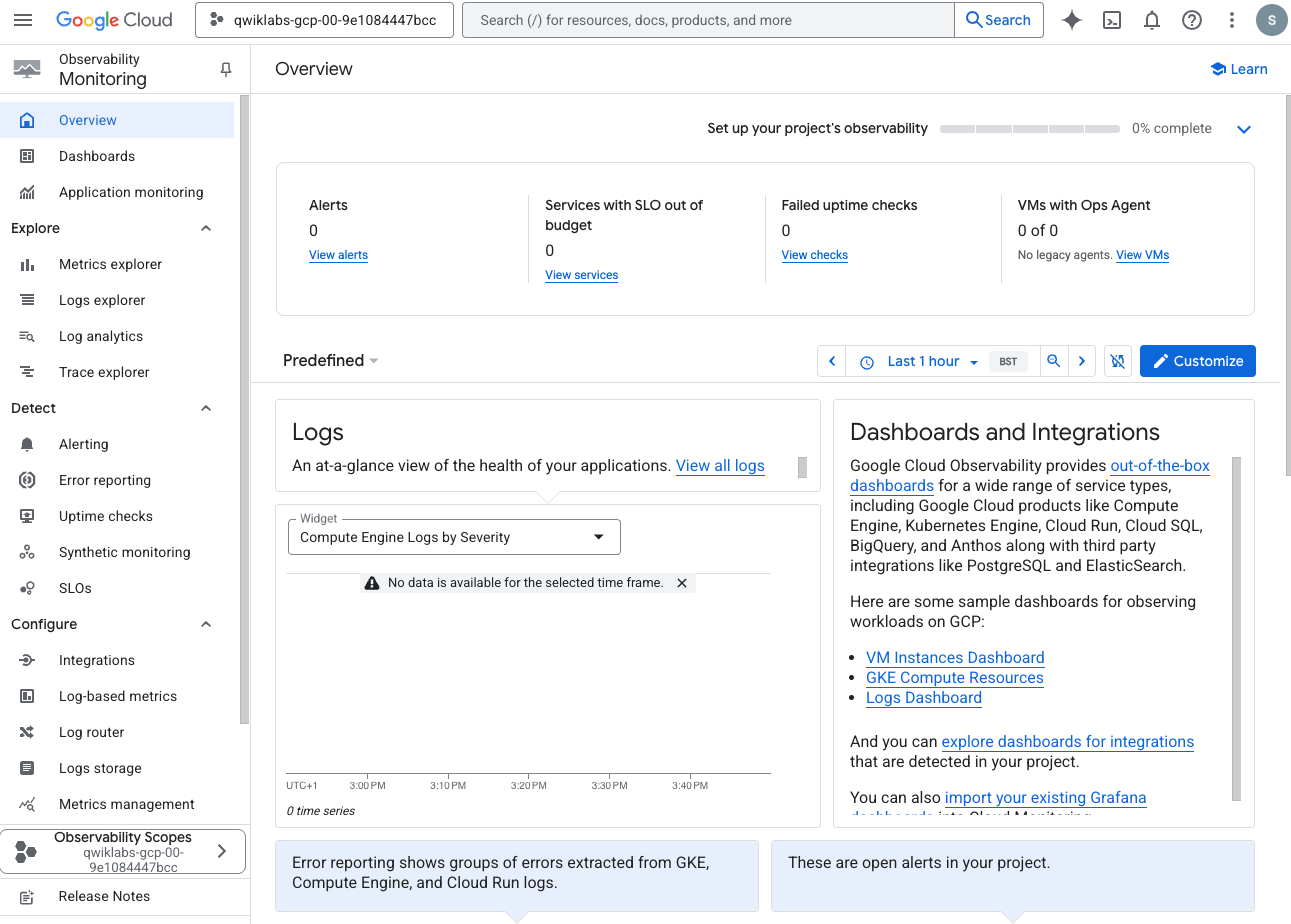Click the Search button

(x=999, y=20)
